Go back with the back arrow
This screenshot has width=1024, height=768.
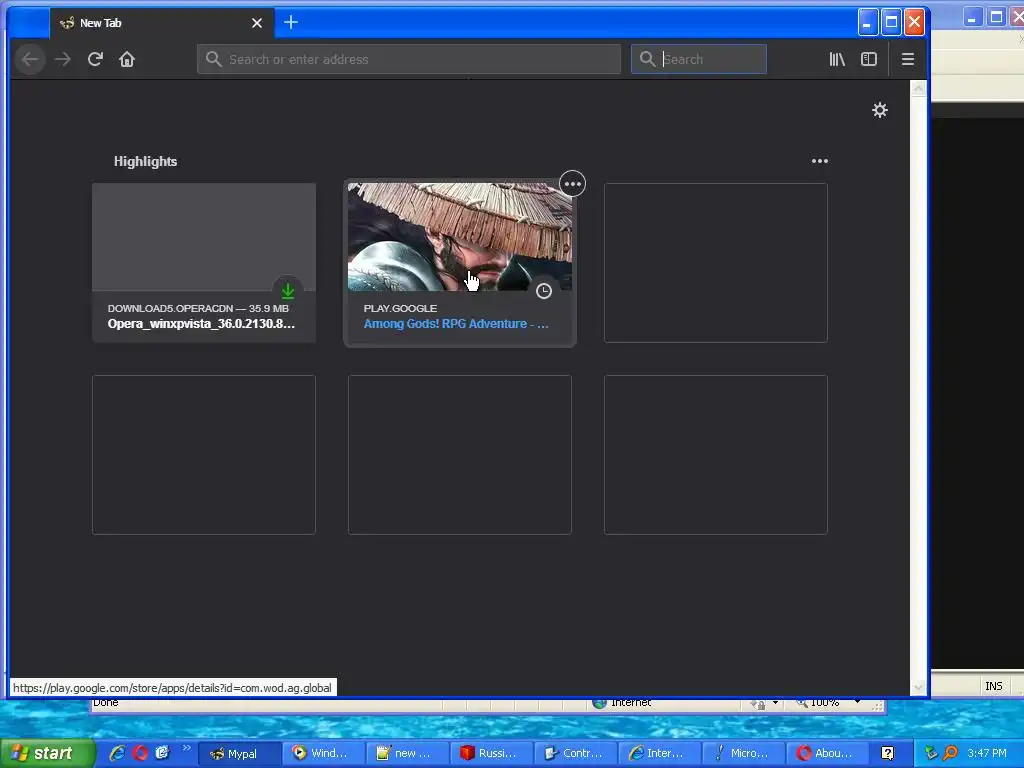pyautogui.click(x=30, y=59)
